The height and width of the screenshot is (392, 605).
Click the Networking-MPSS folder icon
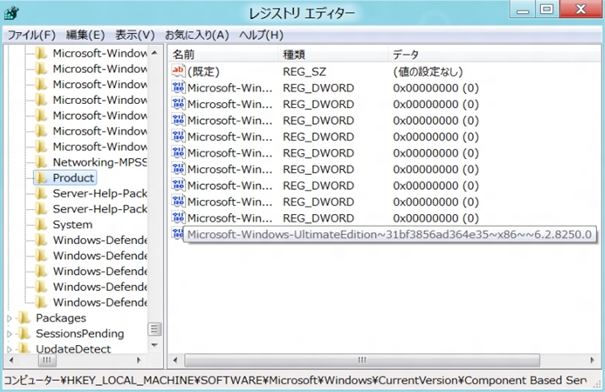click(x=41, y=162)
